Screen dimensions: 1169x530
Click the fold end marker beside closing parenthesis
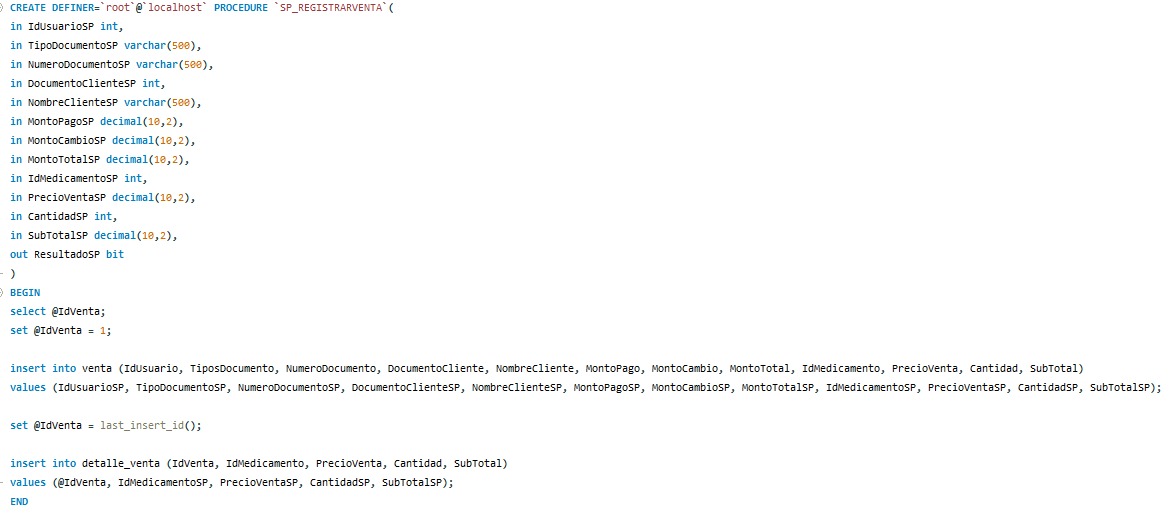[x=1, y=274]
